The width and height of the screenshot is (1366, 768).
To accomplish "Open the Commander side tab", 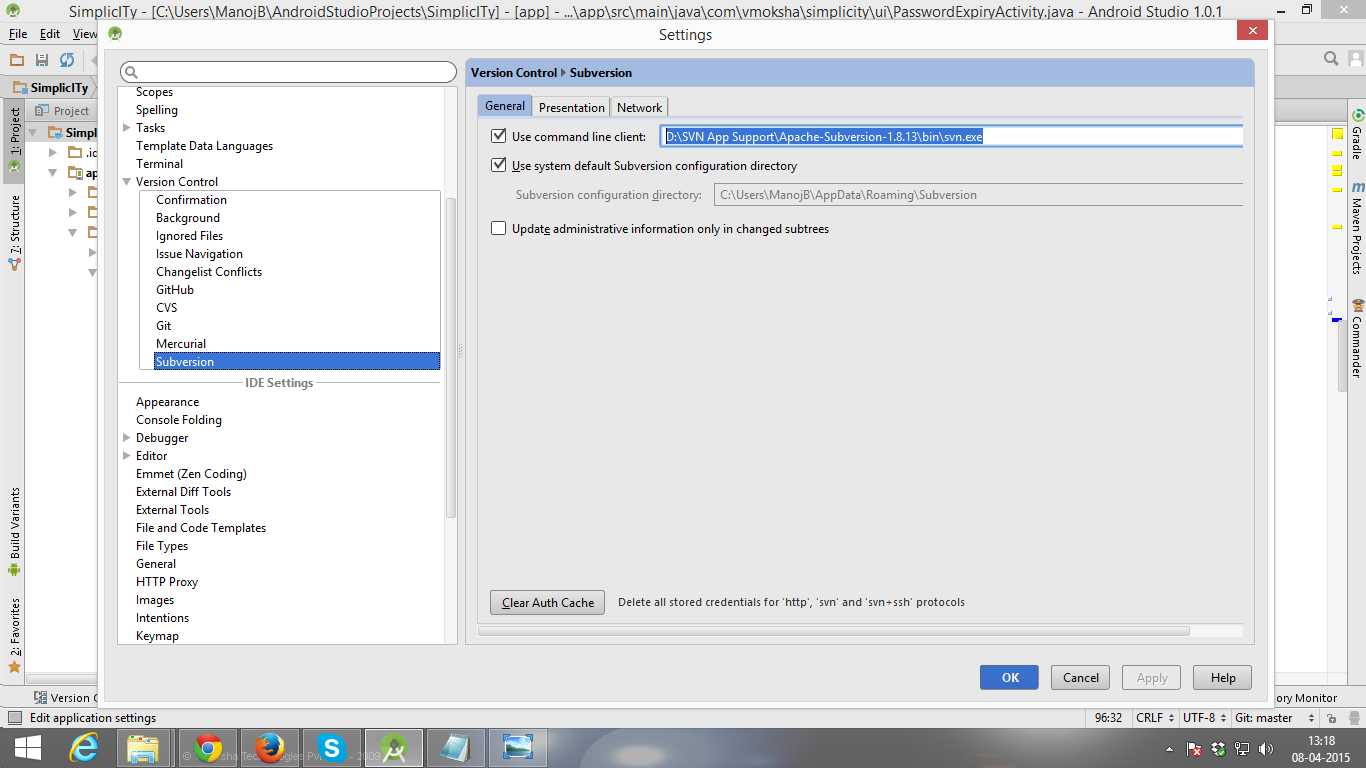I will 1358,338.
